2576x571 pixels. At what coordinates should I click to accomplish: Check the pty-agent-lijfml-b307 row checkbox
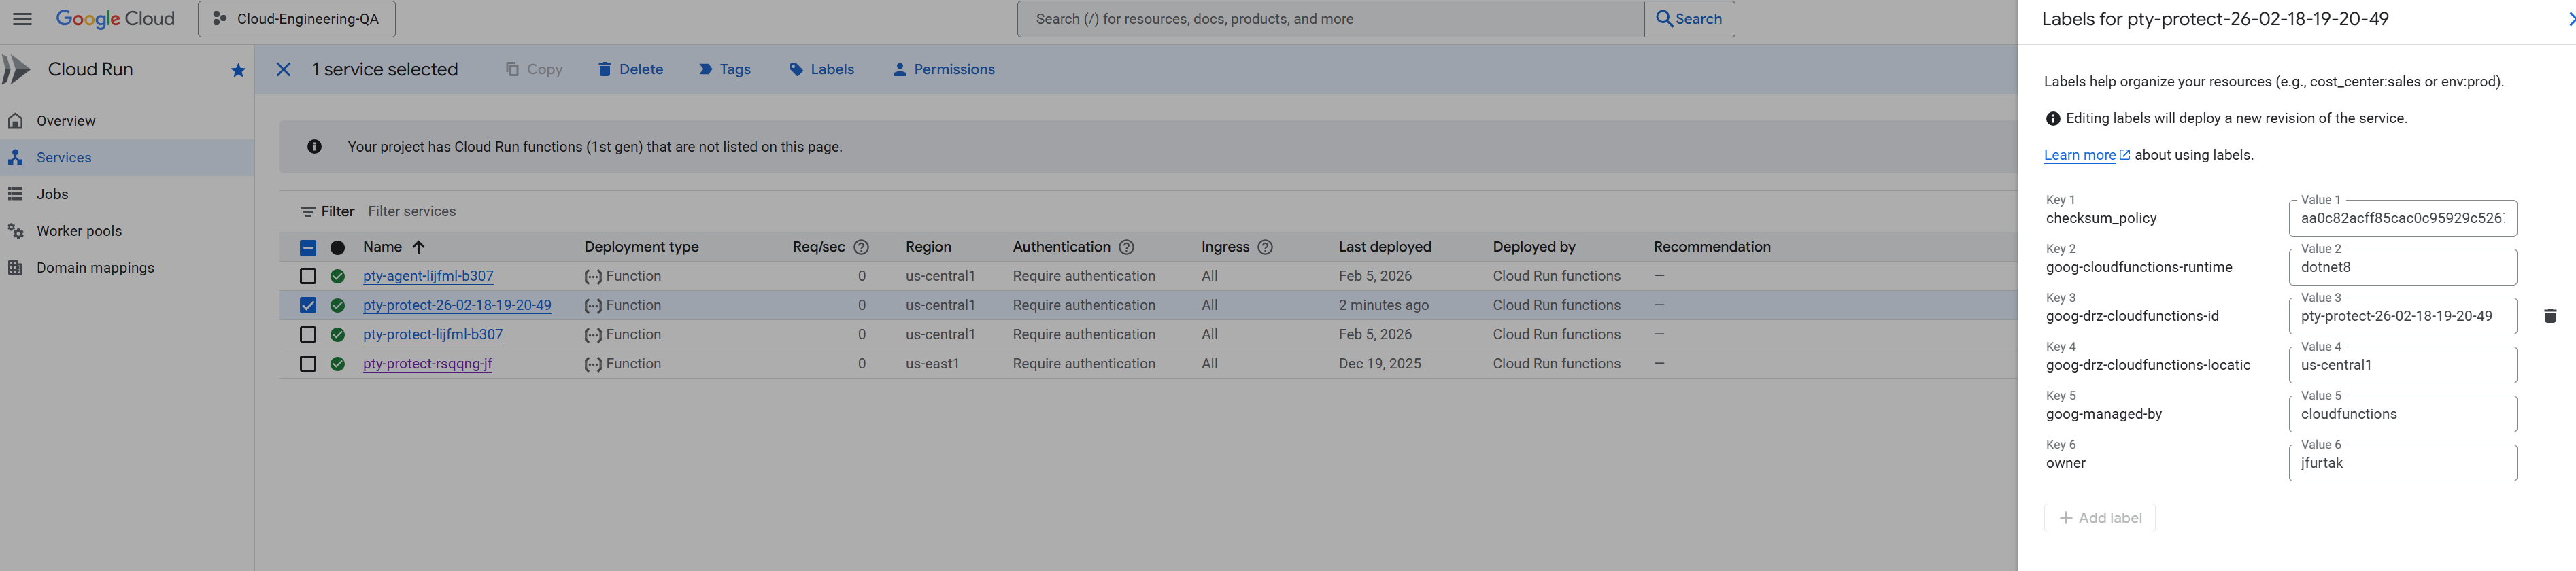pyautogui.click(x=308, y=276)
